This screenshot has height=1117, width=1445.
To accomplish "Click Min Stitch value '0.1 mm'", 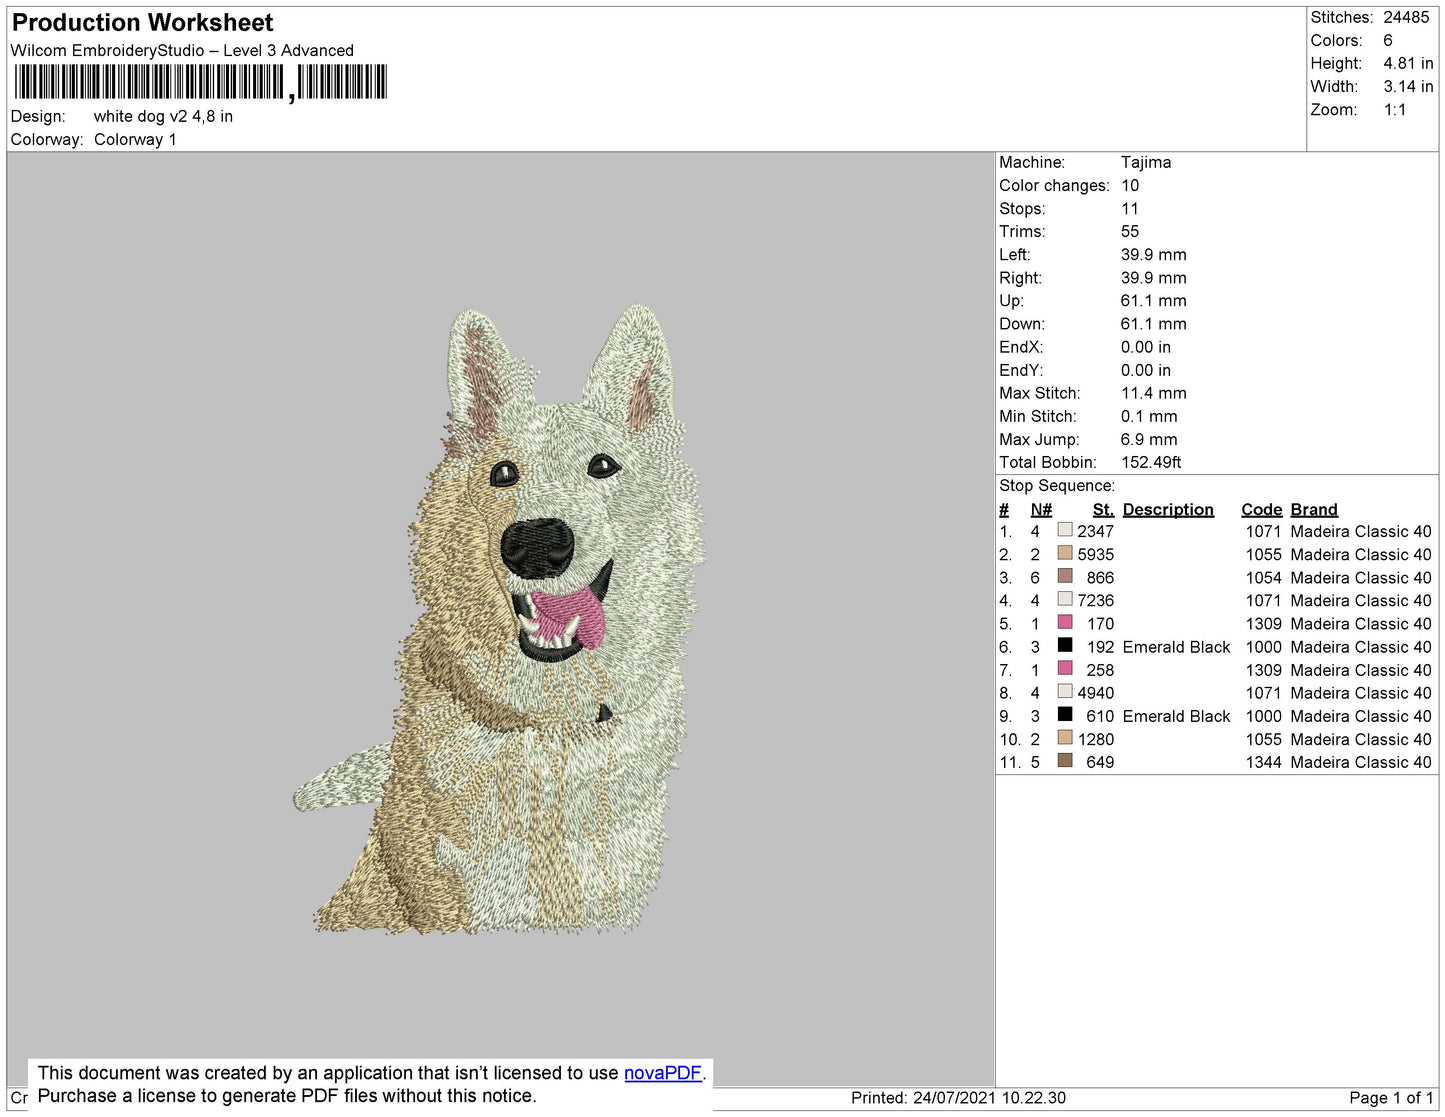I will point(1149,416).
